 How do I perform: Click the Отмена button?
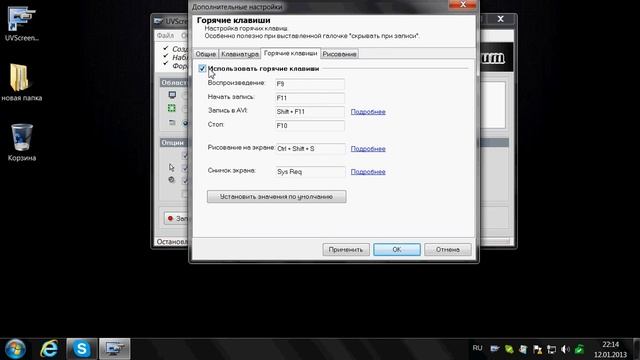click(x=448, y=249)
